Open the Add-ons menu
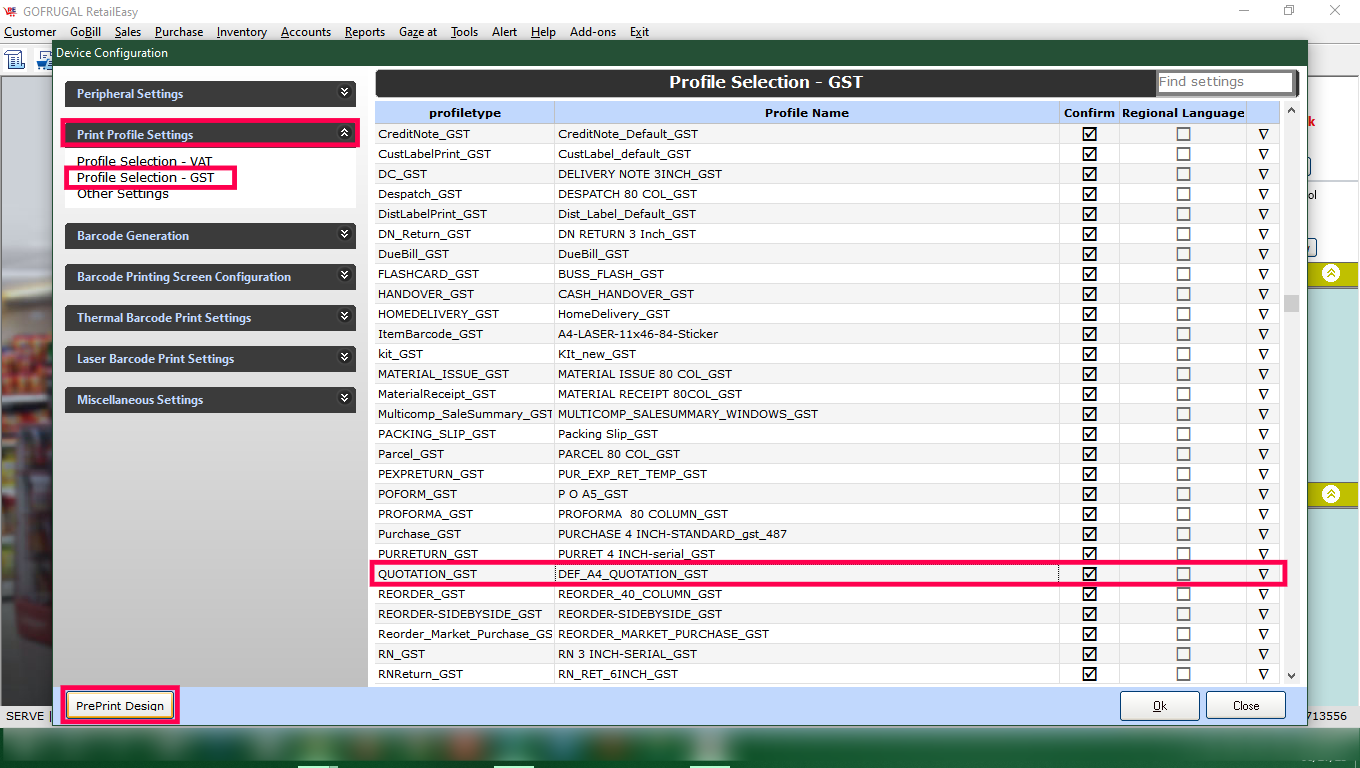Screen dimensions: 1360x768 tap(593, 32)
